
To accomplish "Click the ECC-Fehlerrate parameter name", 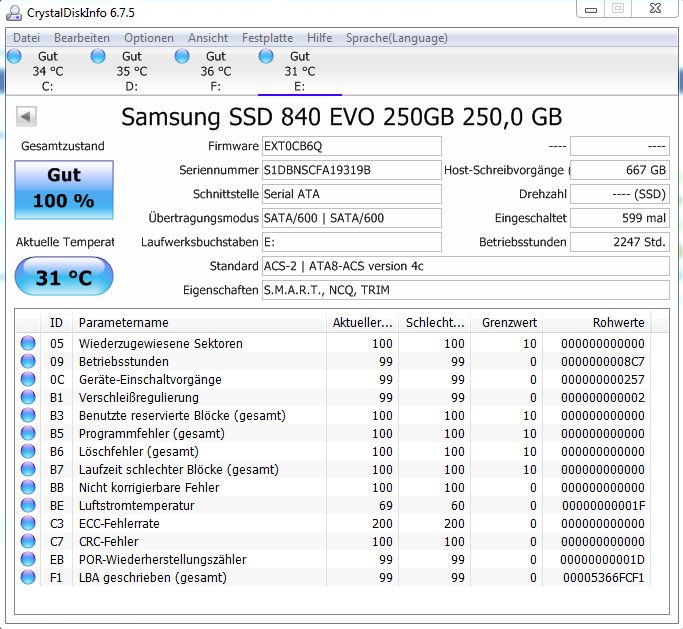I will [119, 524].
